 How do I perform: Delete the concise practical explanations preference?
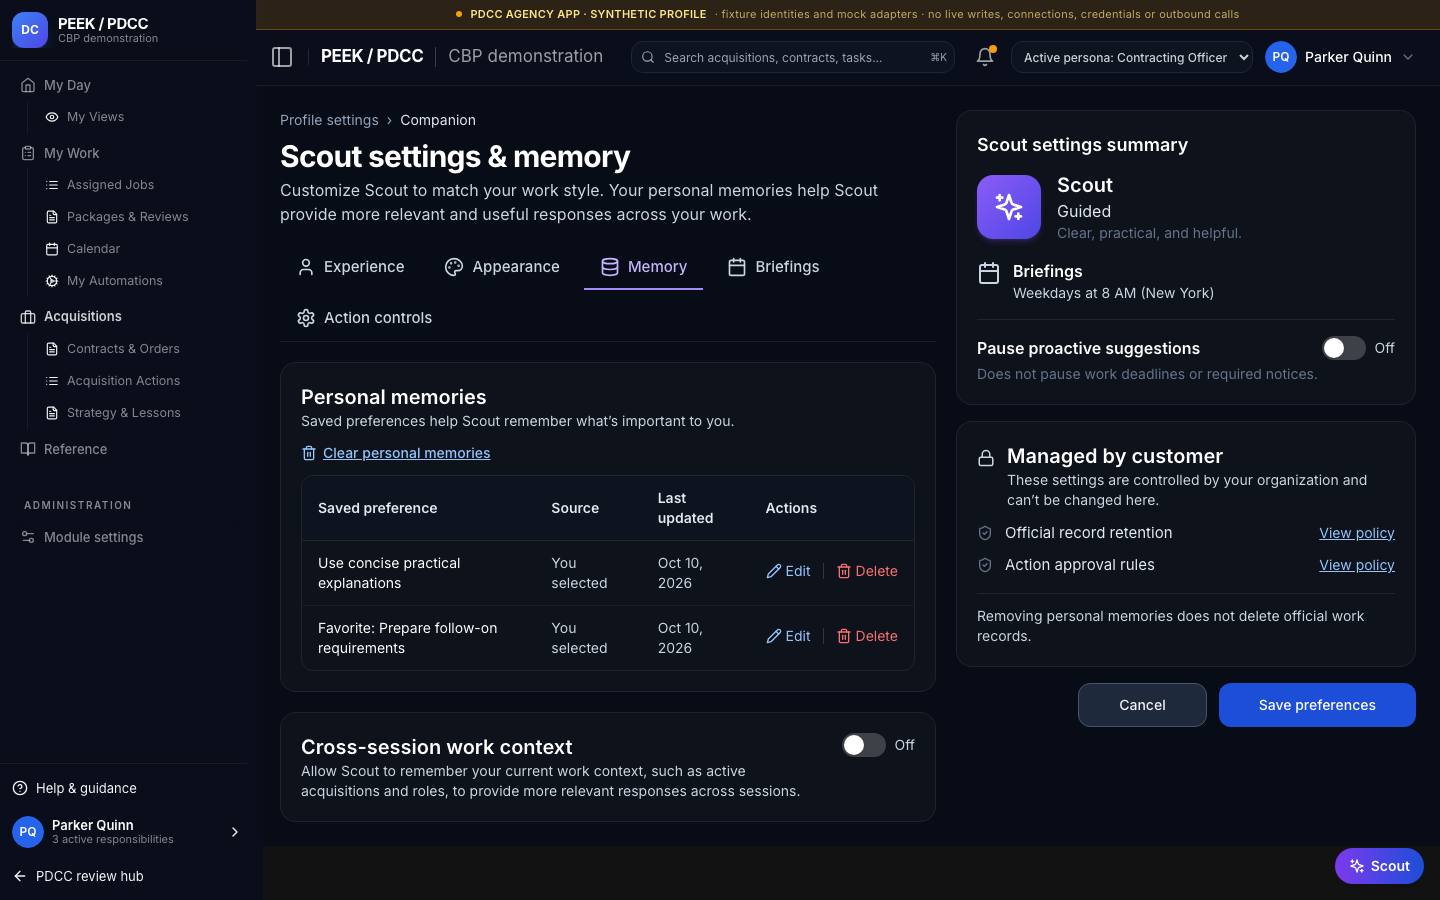[867, 571]
